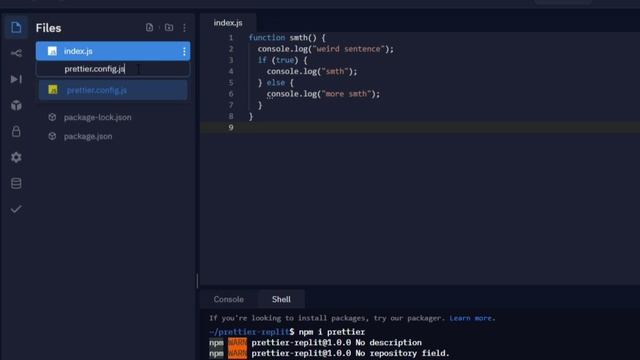640x360 pixels.
Task: Click the No repository field warning line
Action: (x=329, y=353)
